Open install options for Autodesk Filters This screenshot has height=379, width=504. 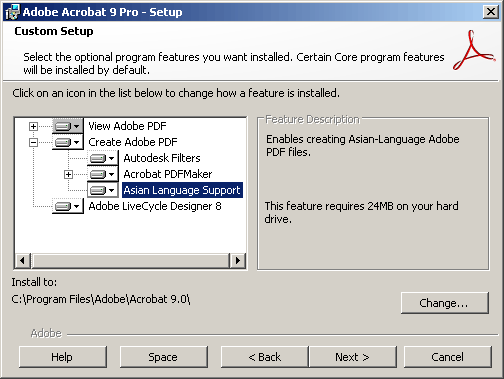tap(103, 158)
